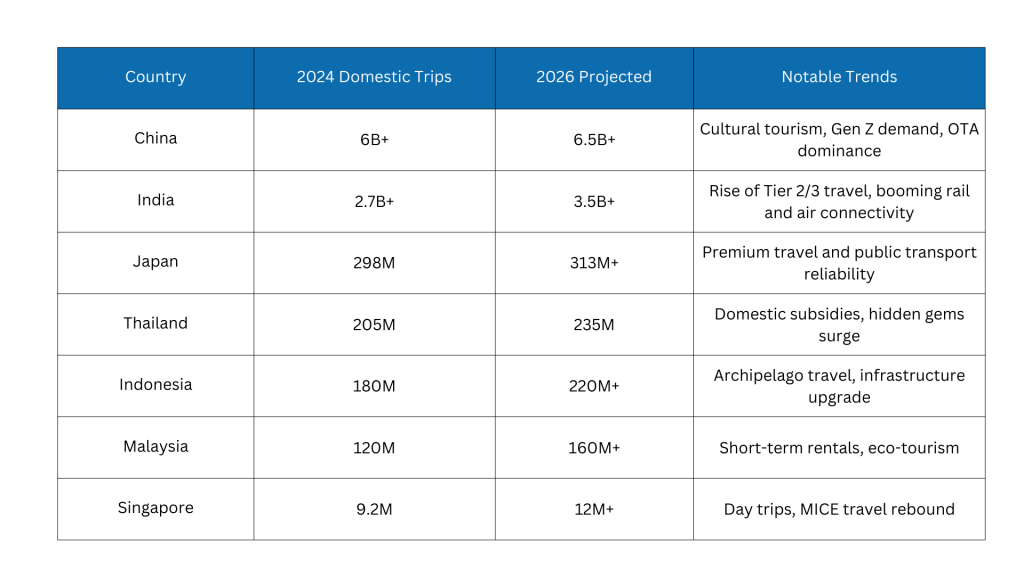The image size is (1024, 576).
Task: Click the 3.5B+ projected value
Action: coord(594,202)
